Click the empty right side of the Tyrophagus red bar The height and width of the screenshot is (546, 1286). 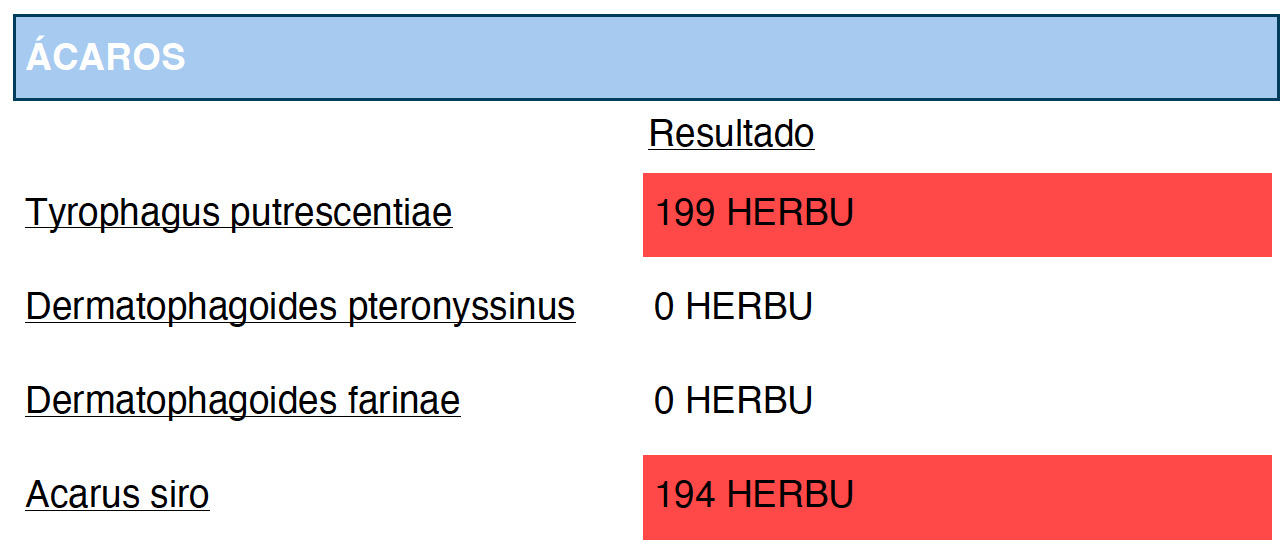click(1063, 215)
